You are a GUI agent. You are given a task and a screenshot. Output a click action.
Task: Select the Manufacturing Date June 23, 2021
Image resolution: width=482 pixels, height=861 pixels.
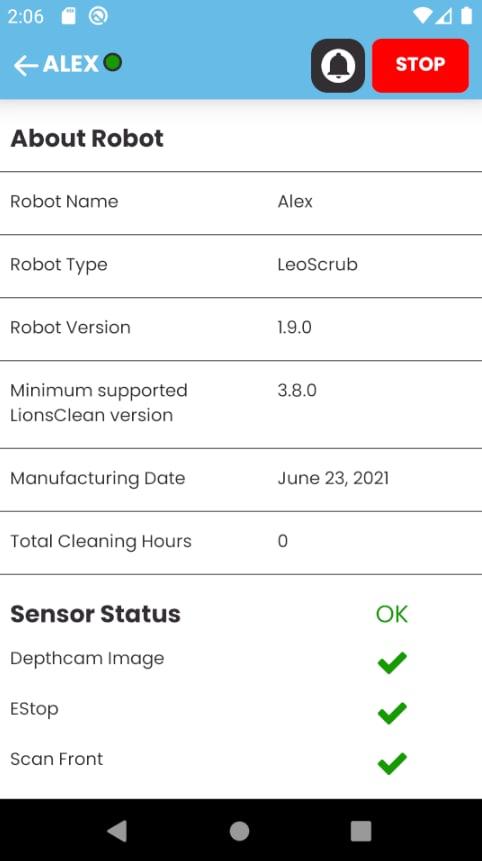pyautogui.click(x=333, y=478)
